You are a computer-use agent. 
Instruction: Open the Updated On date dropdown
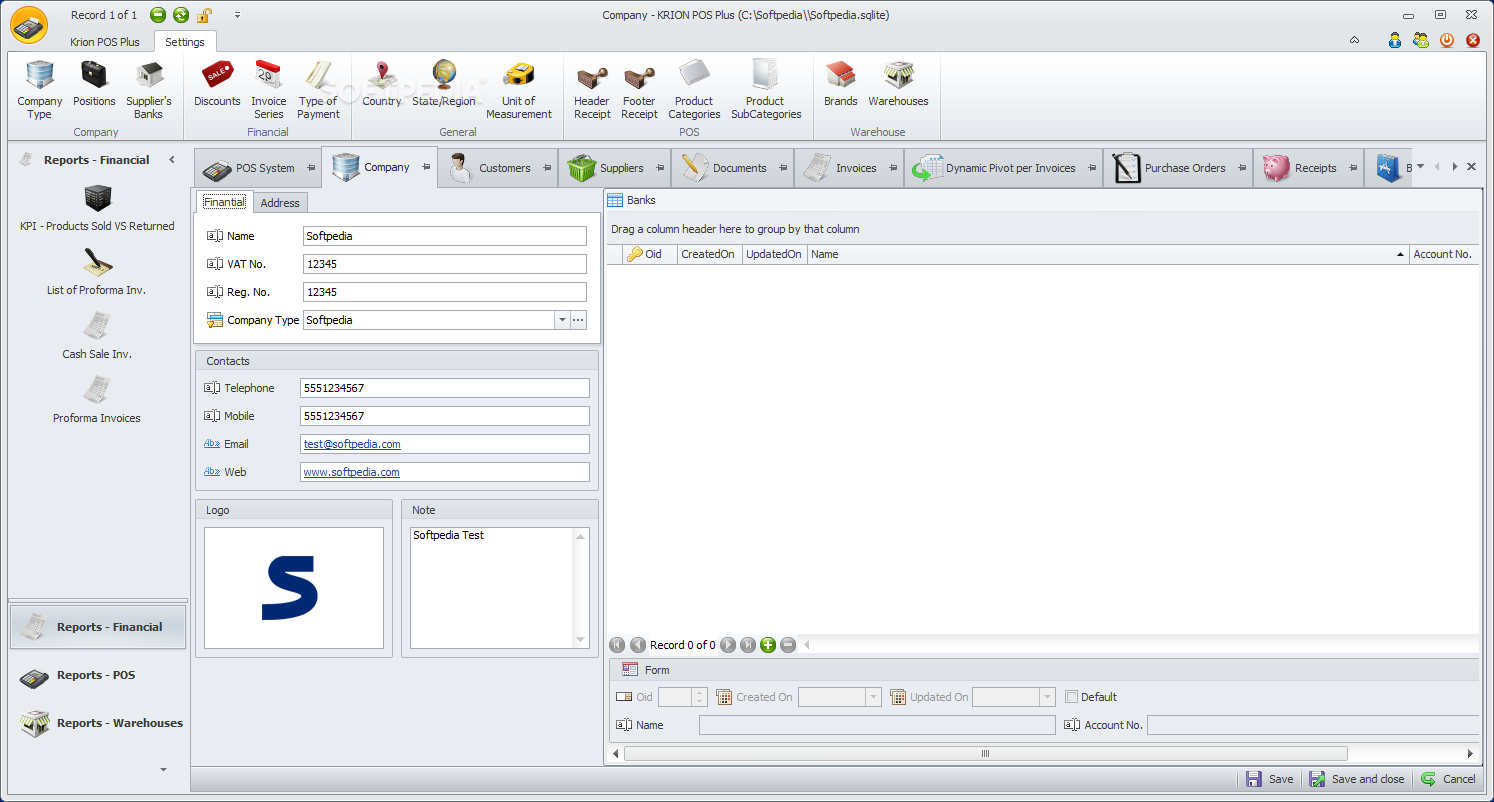[x=1047, y=697]
